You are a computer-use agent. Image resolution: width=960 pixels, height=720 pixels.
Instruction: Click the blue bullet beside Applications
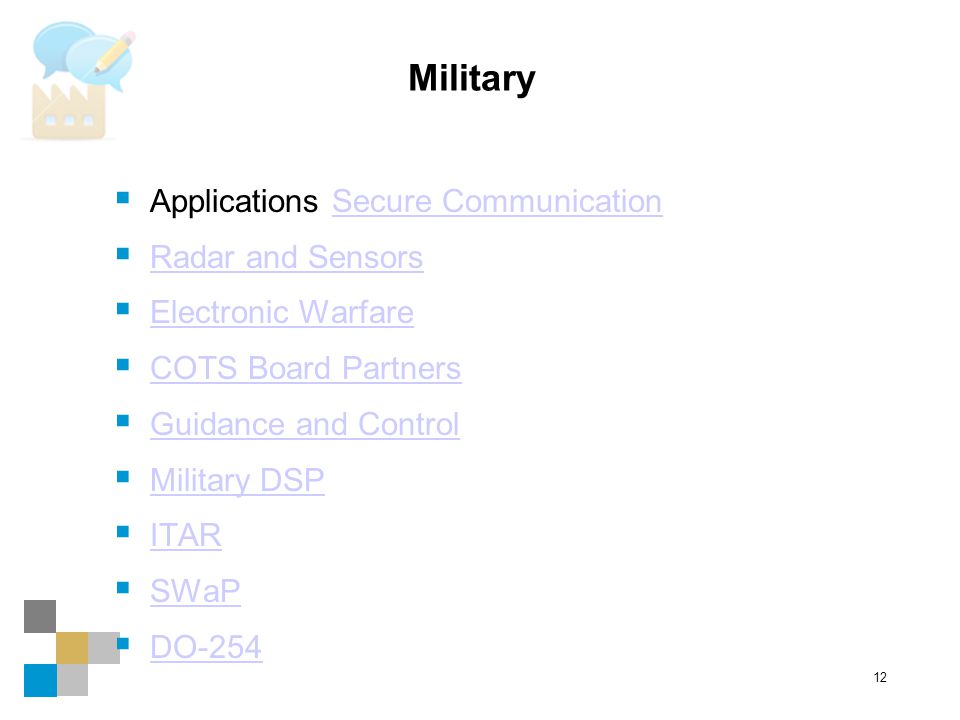(122, 197)
